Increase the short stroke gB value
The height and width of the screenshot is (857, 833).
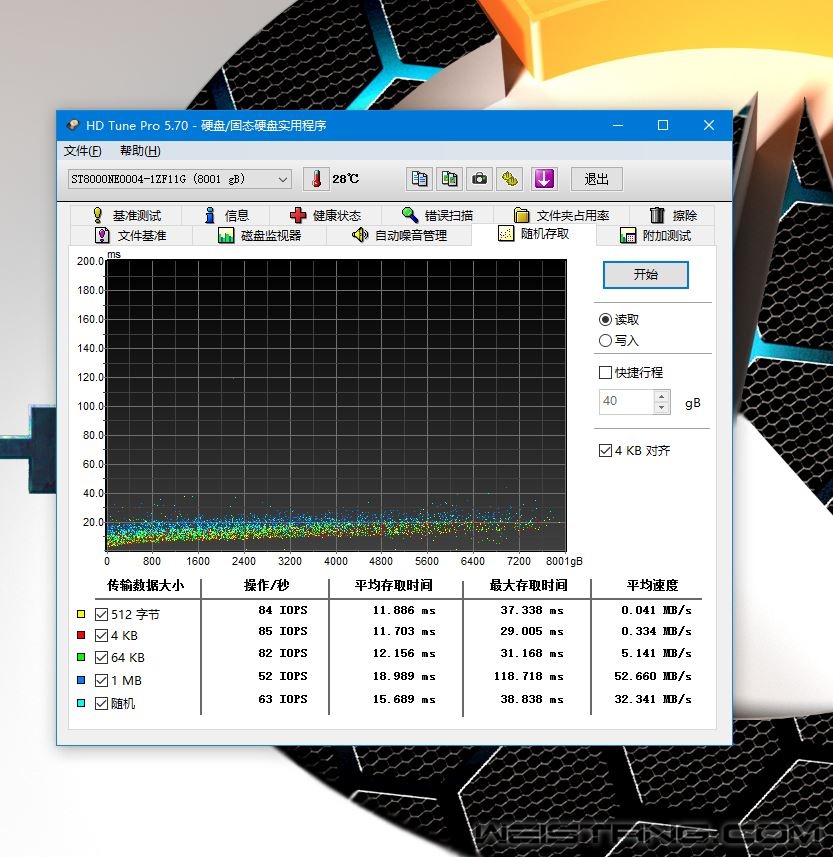tap(662, 396)
